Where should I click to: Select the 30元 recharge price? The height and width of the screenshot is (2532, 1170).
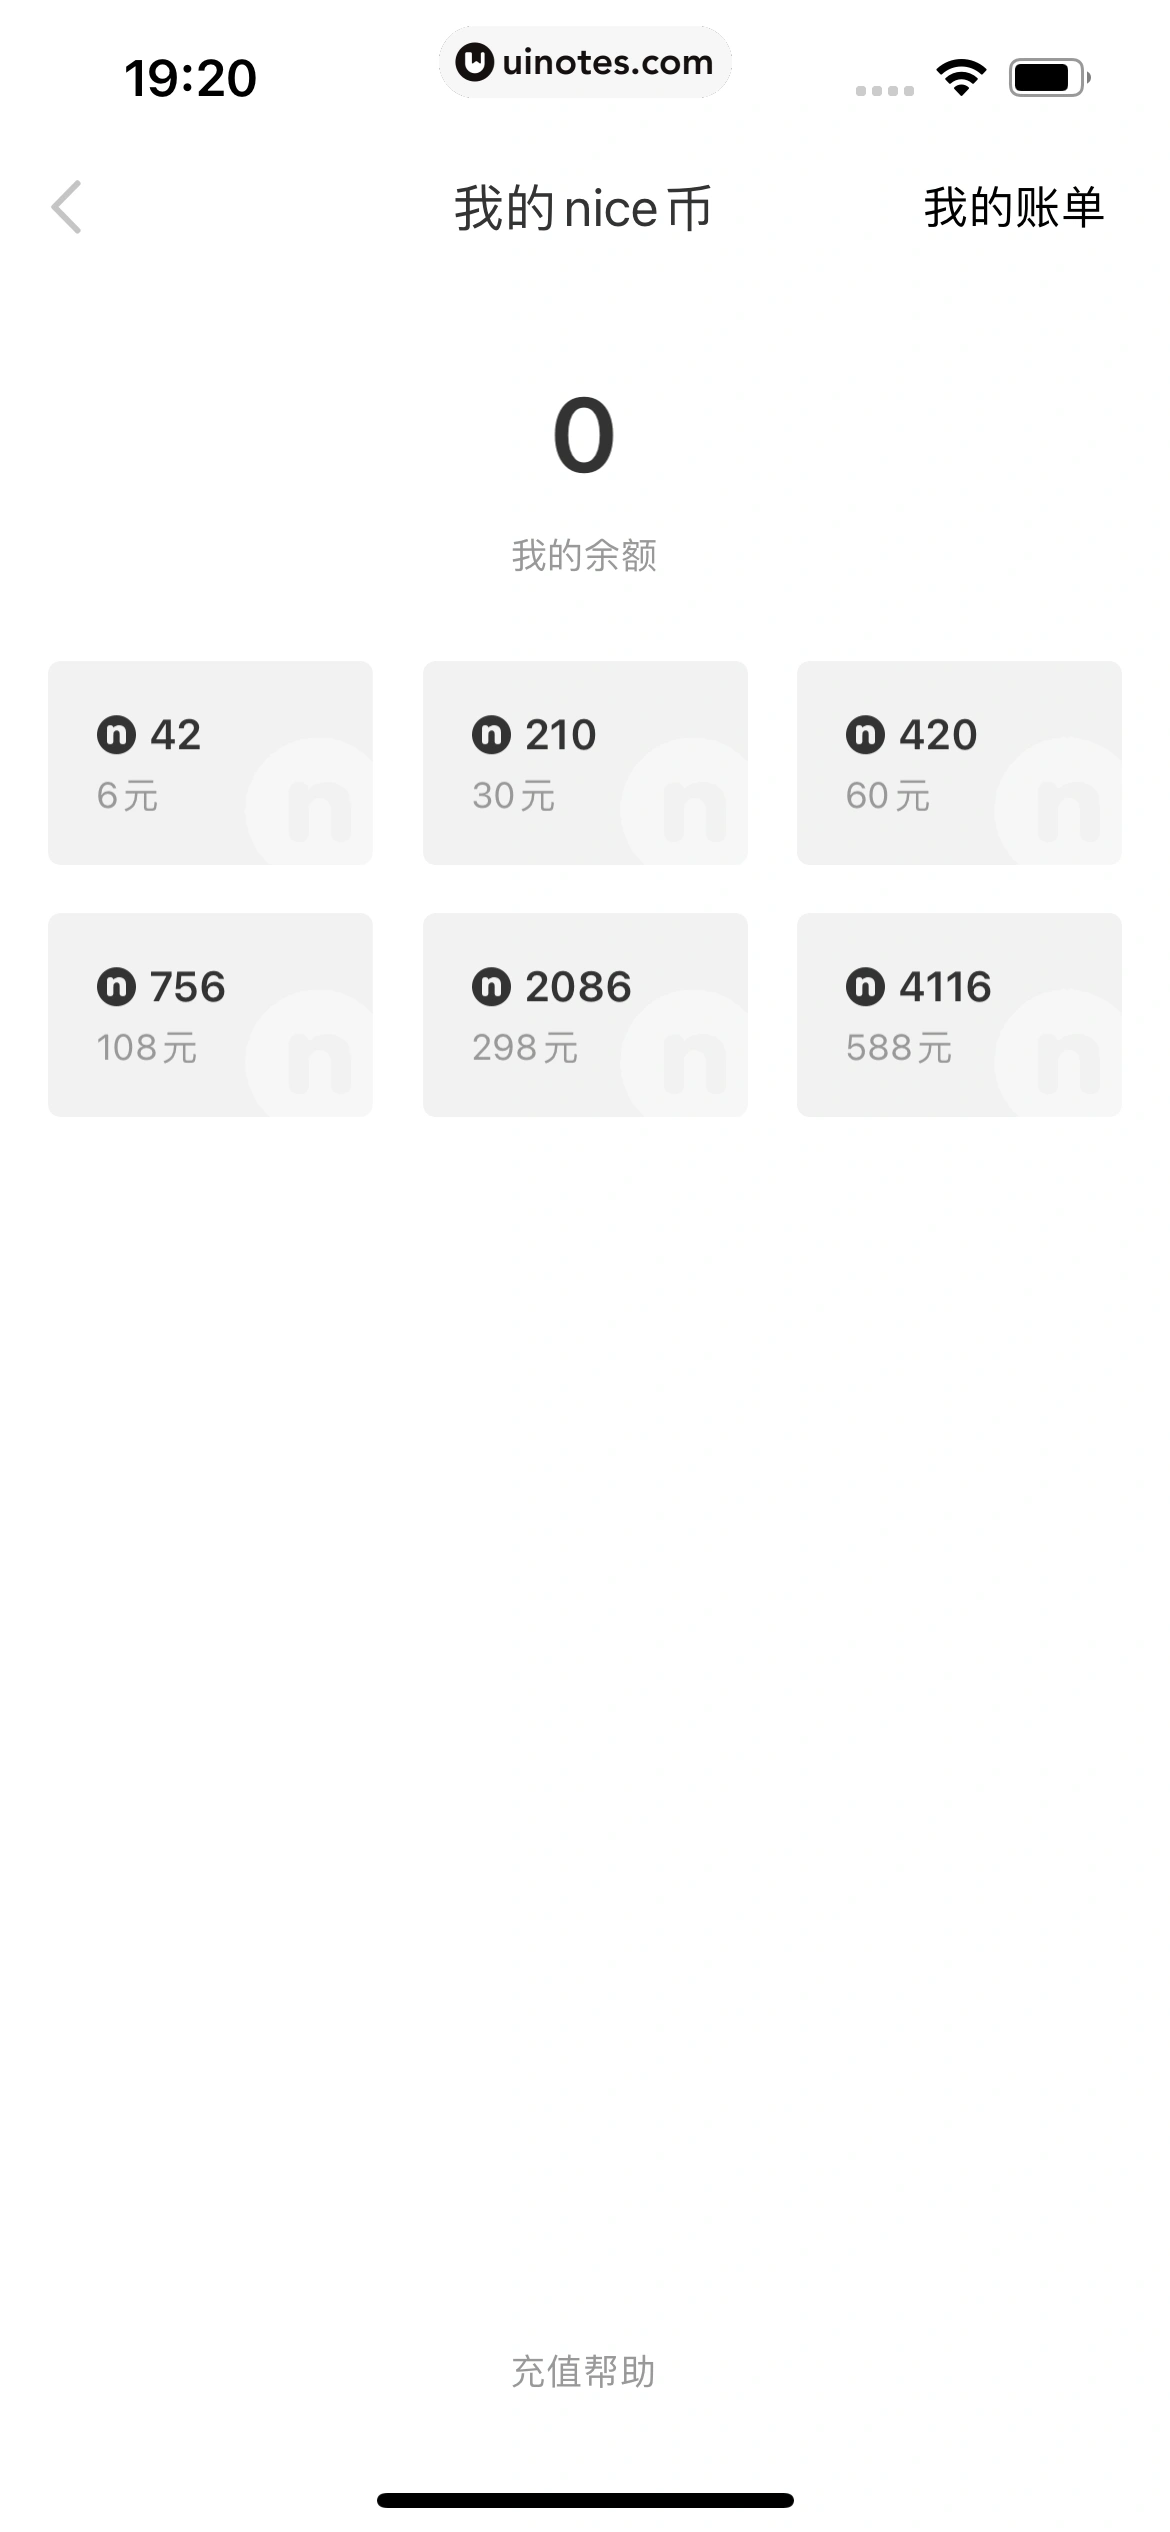[x=514, y=796]
